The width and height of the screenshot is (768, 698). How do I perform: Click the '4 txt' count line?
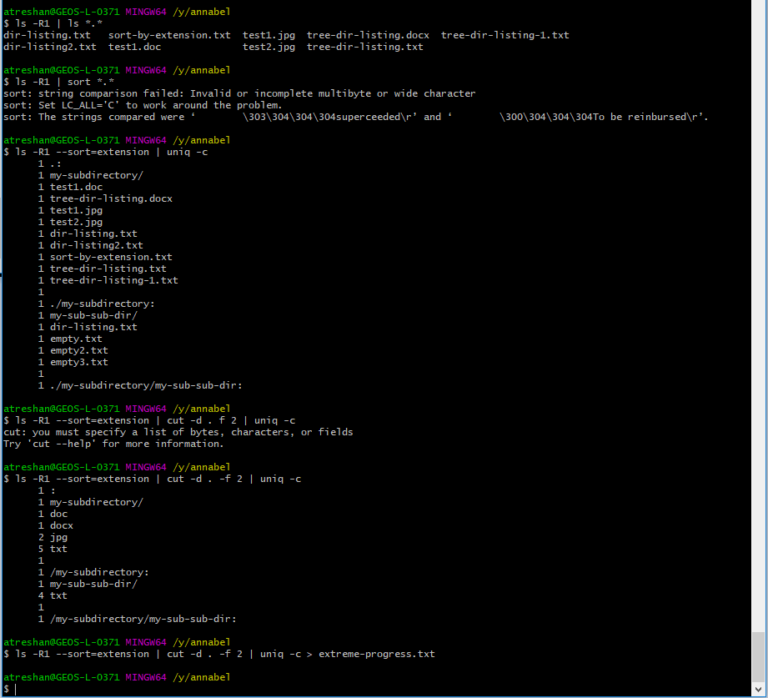[x=53, y=595]
